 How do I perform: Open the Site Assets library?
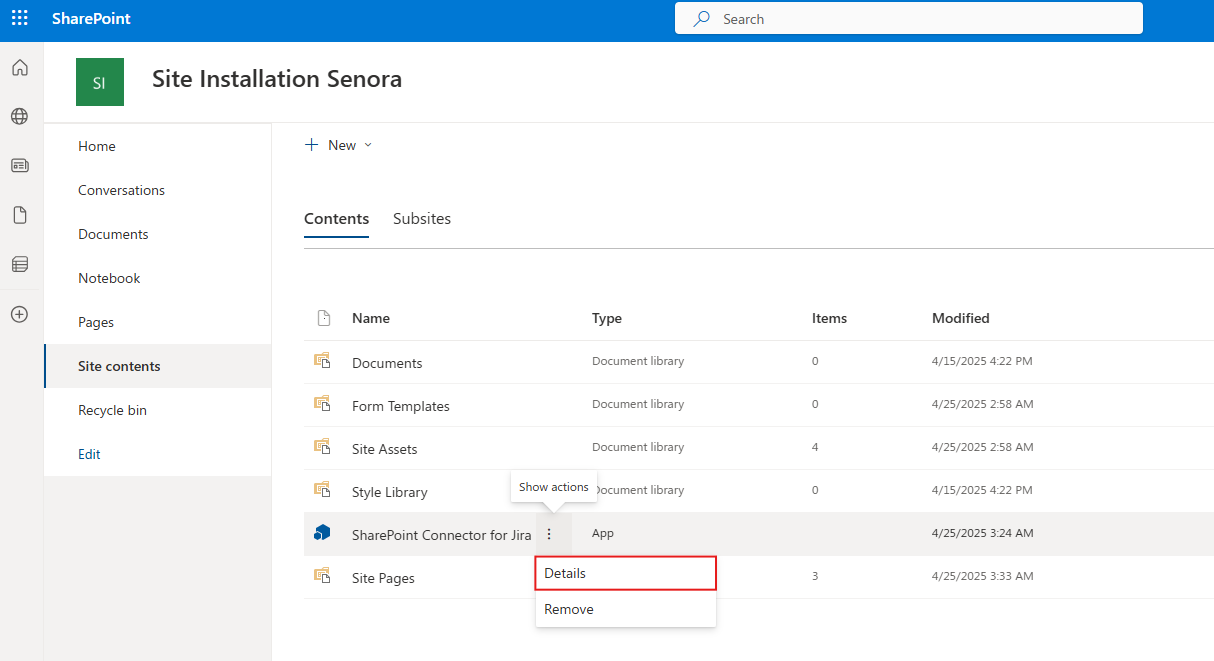tap(384, 449)
